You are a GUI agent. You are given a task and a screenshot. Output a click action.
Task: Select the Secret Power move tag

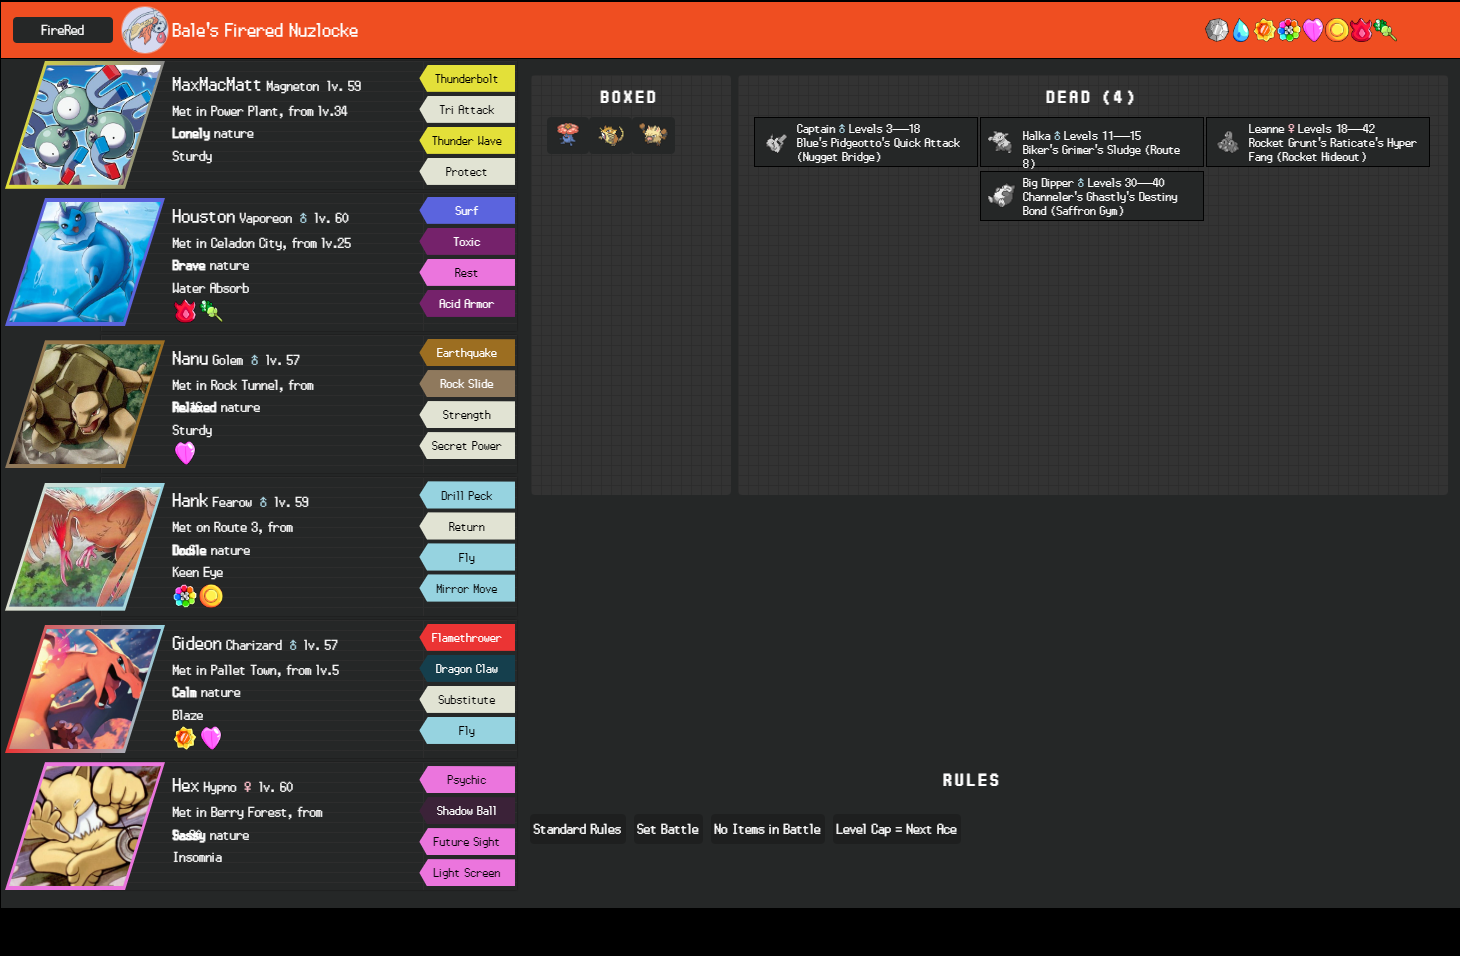click(x=467, y=446)
